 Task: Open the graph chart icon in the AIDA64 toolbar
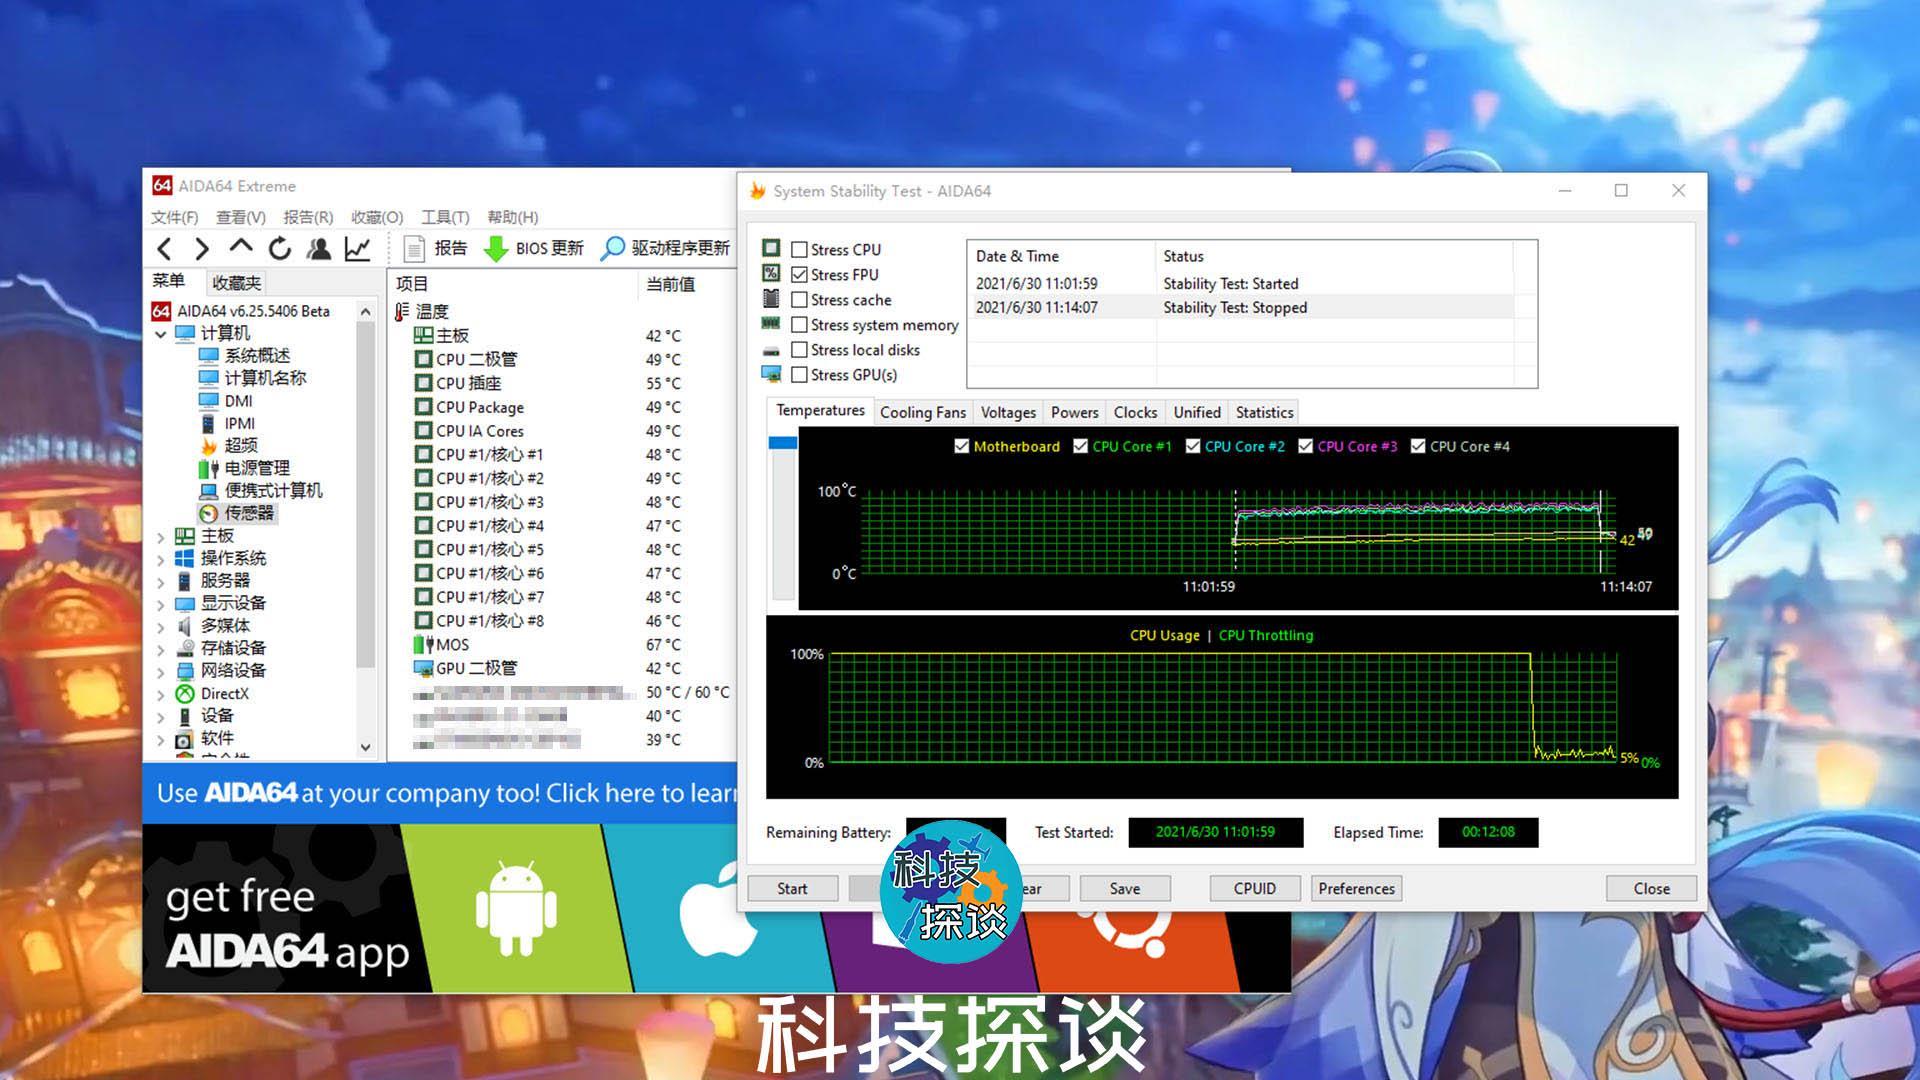coord(357,248)
